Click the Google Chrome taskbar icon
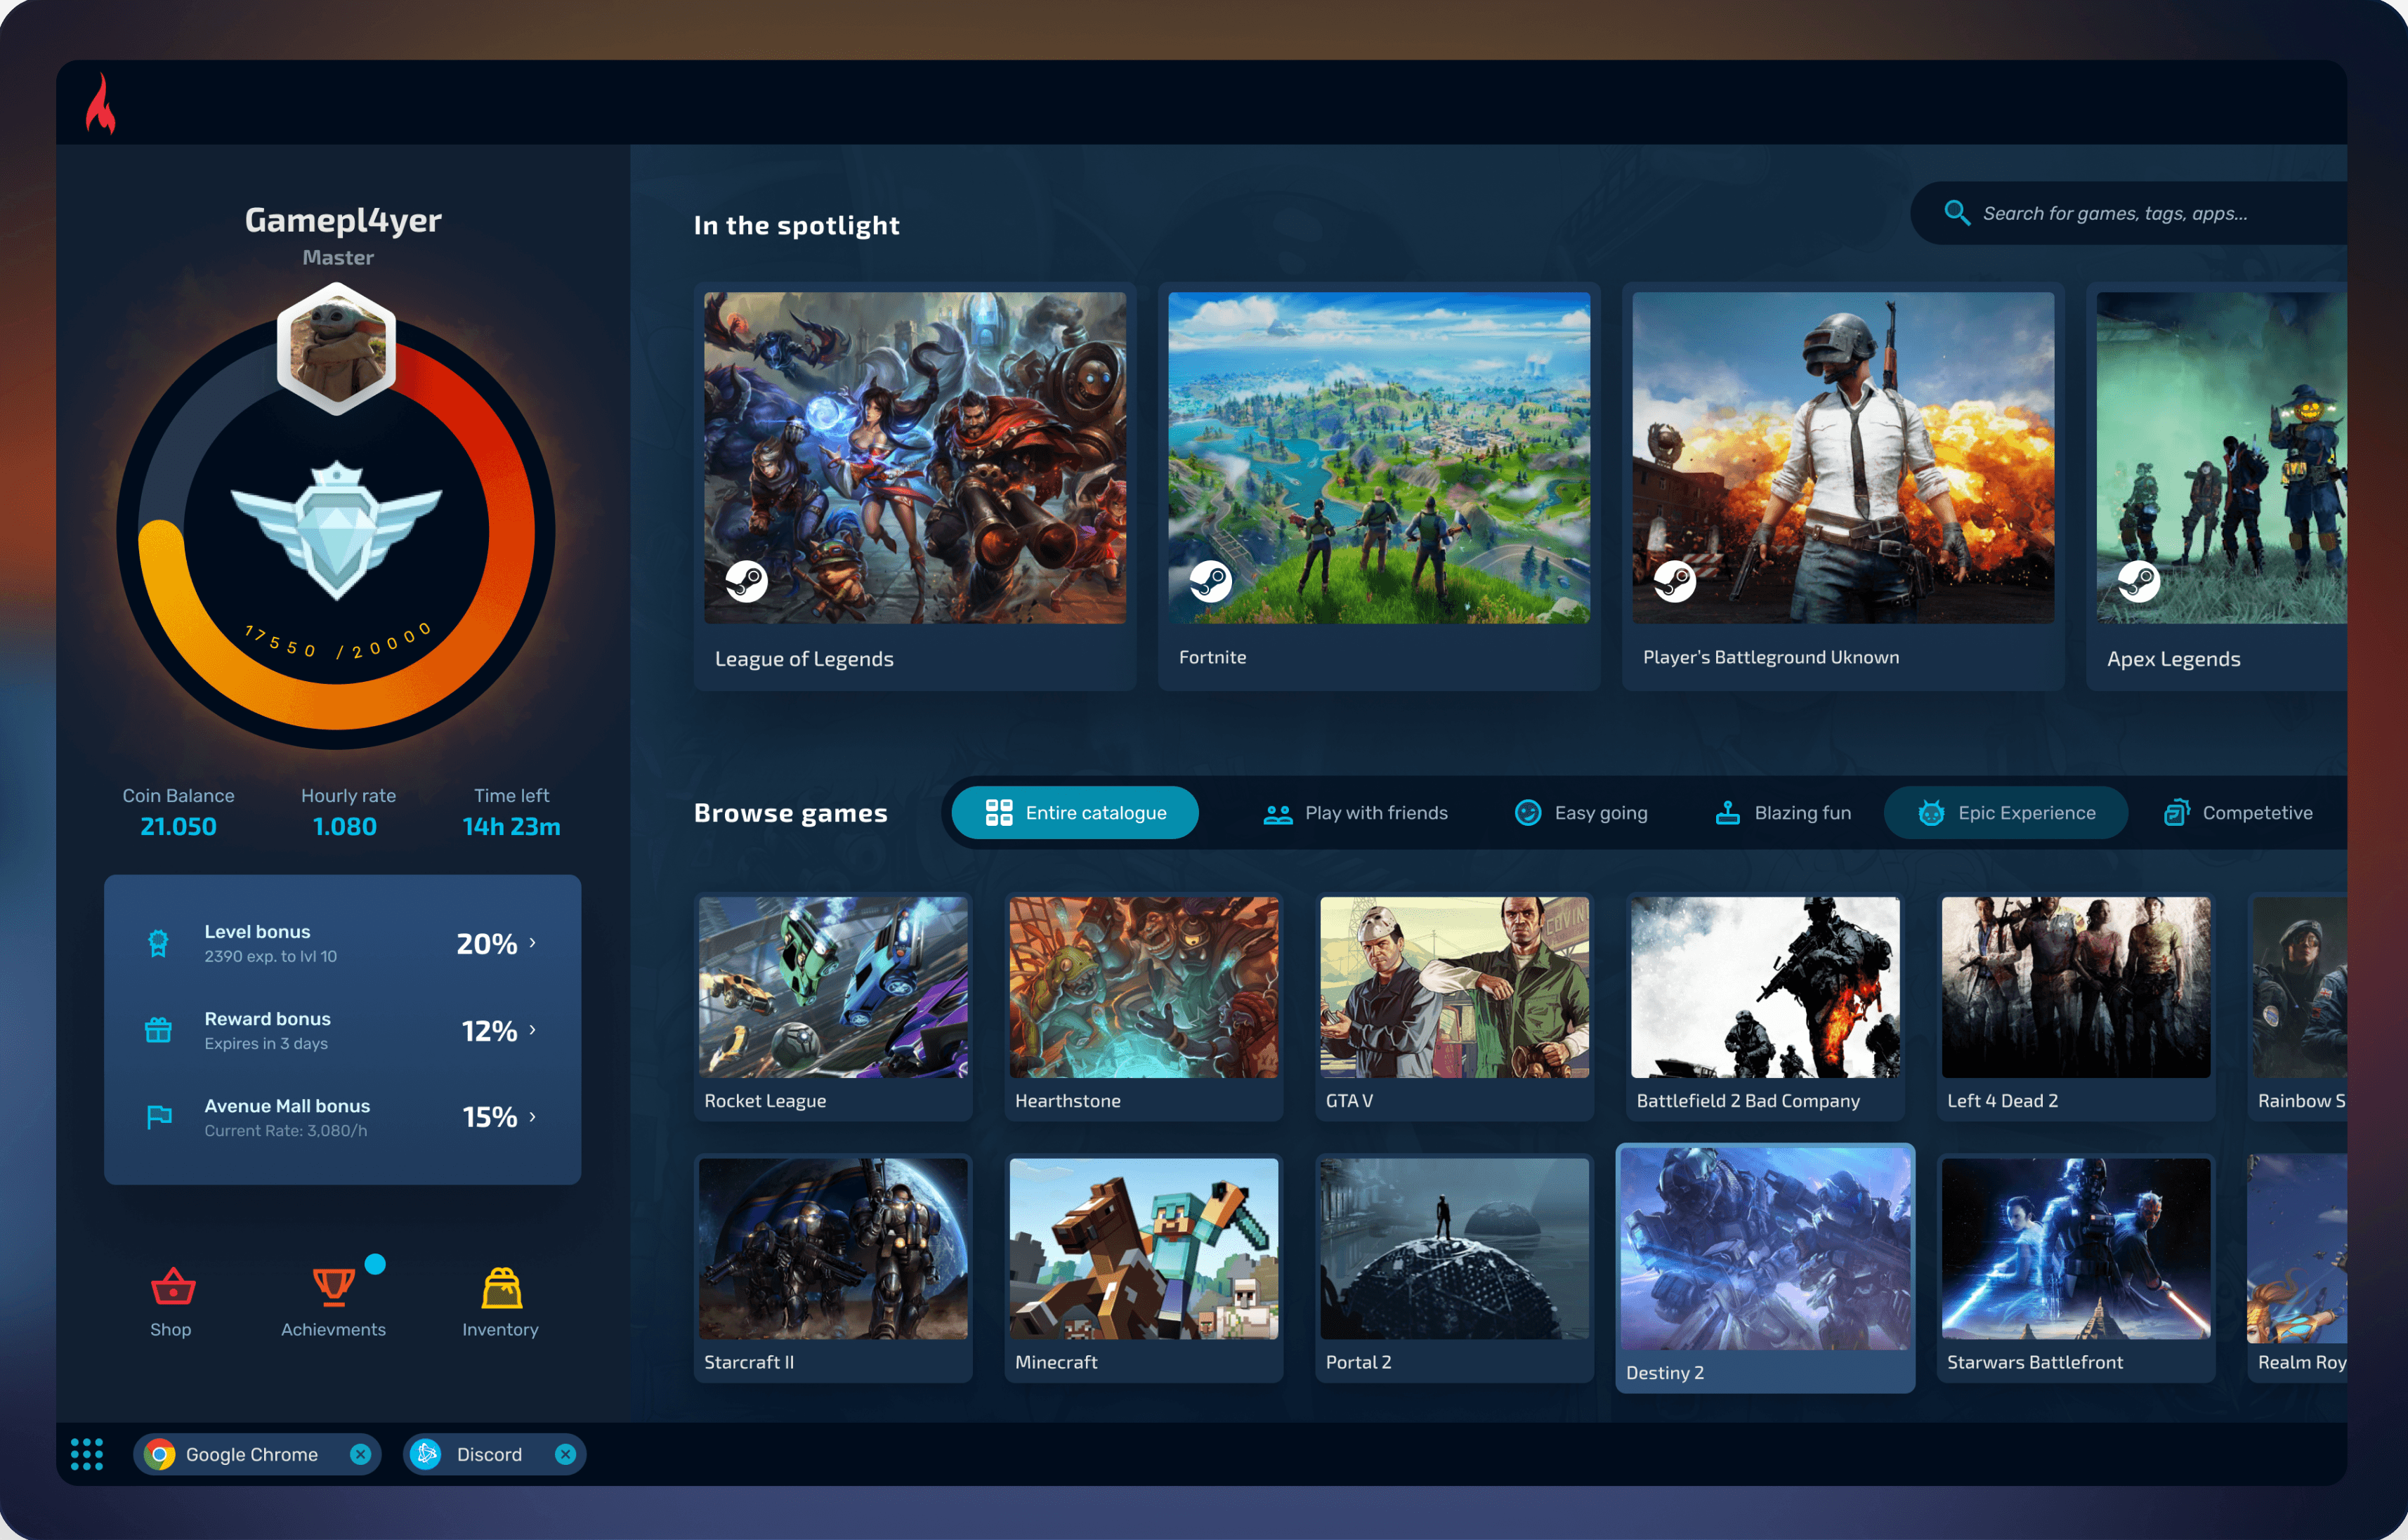Viewport: 2408px width, 1540px height. click(x=159, y=1454)
